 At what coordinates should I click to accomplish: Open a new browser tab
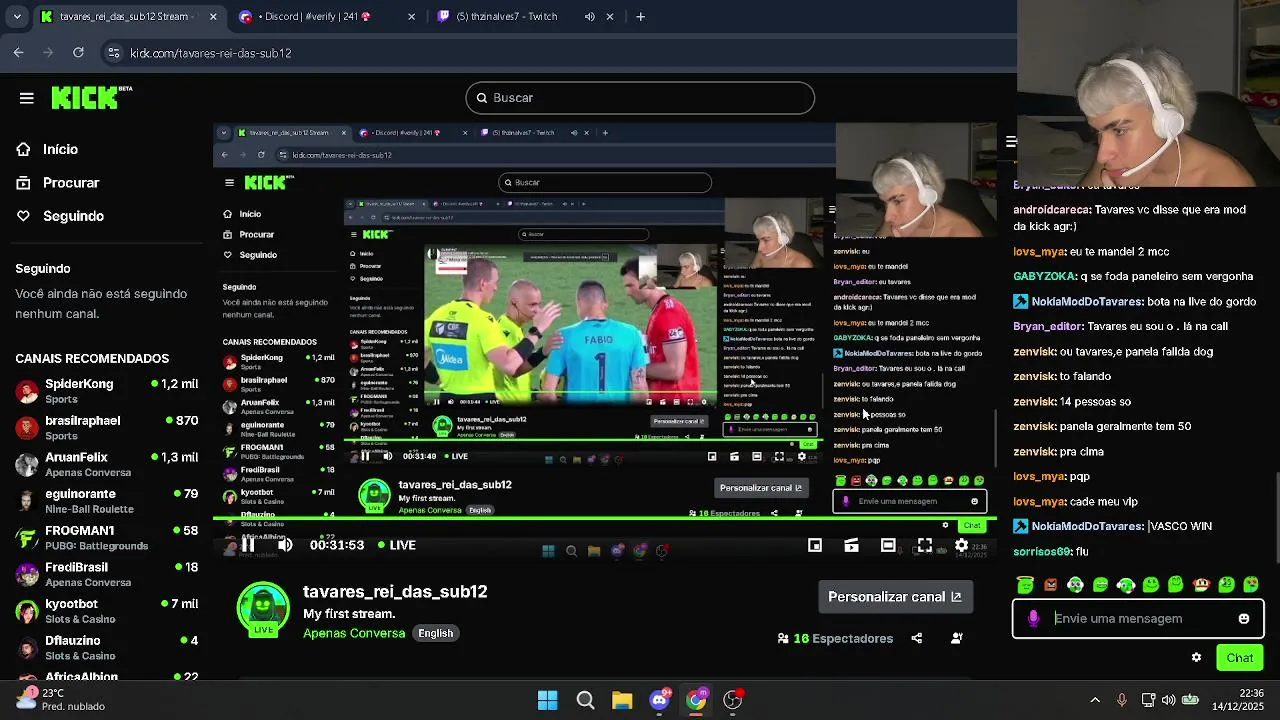641,16
